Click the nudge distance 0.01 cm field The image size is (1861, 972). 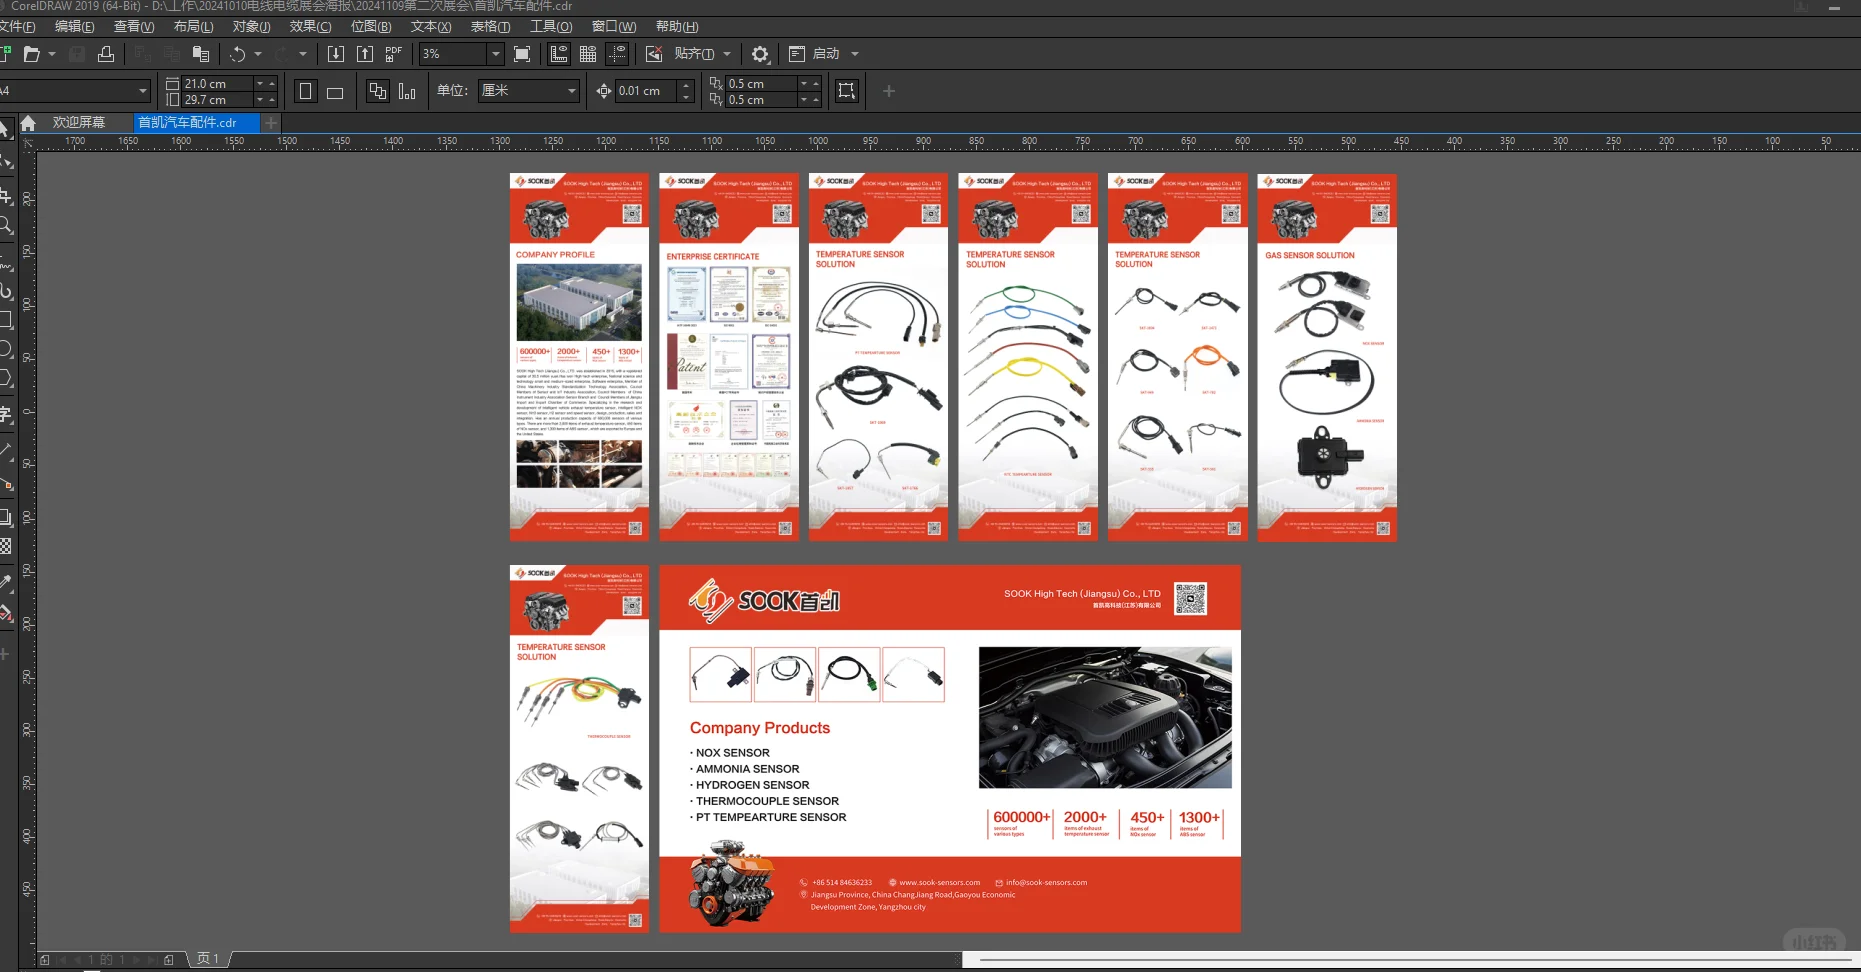pos(646,91)
